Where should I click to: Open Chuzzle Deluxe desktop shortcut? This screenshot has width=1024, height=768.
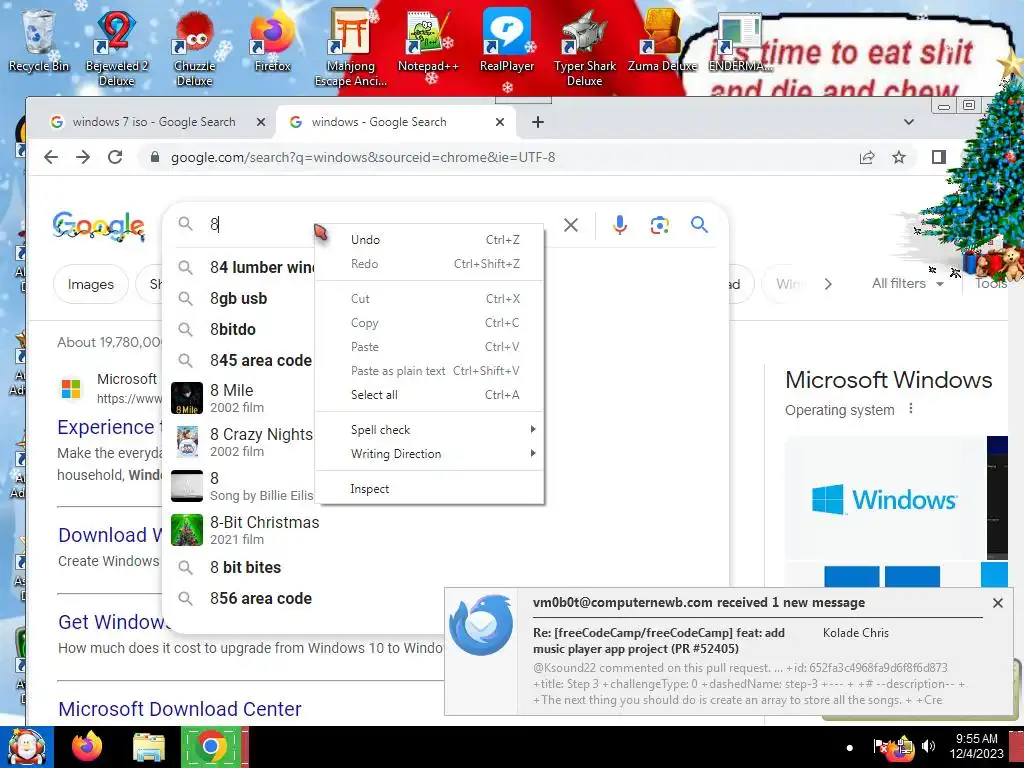pyautogui.click(x=195, y=48)
